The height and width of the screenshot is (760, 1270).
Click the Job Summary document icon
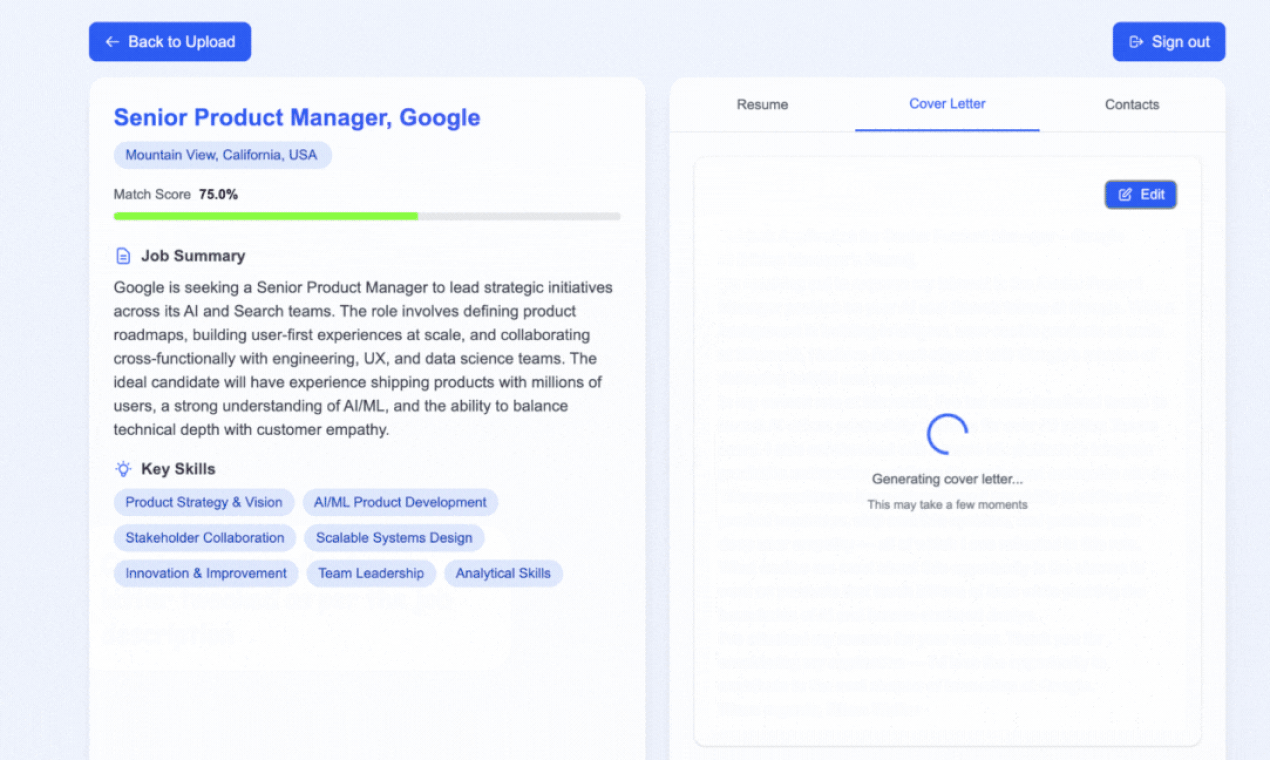123,256
